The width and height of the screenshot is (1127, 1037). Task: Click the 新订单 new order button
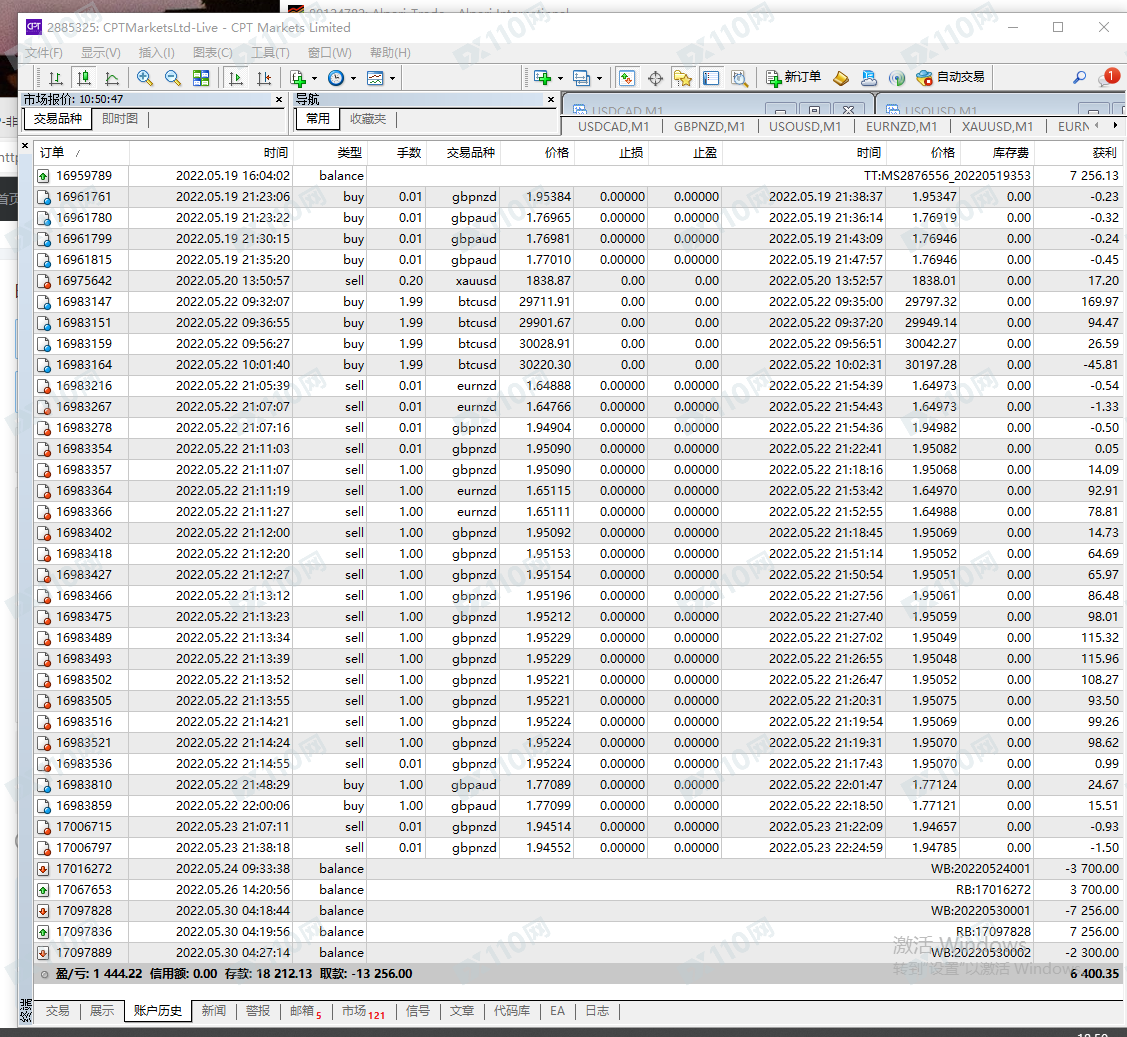[793, 77]
